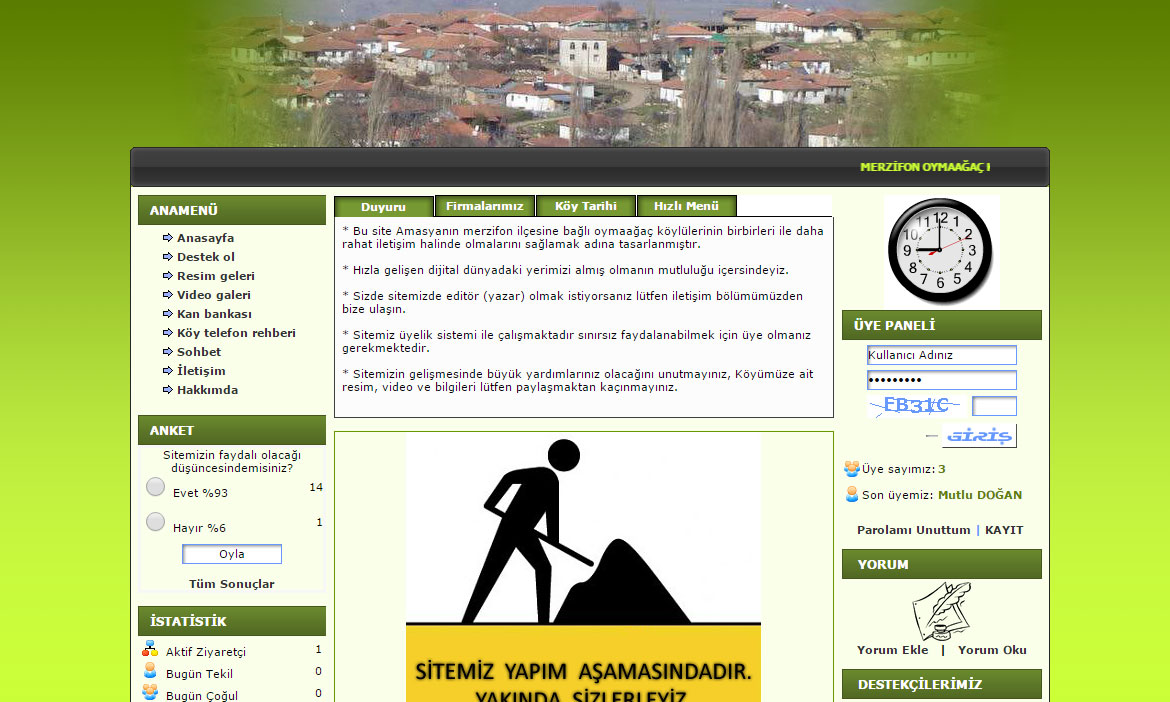This screenshot has width=1170, height=702.
Task: Click Yorum Oku link
Action: point(992,650)
